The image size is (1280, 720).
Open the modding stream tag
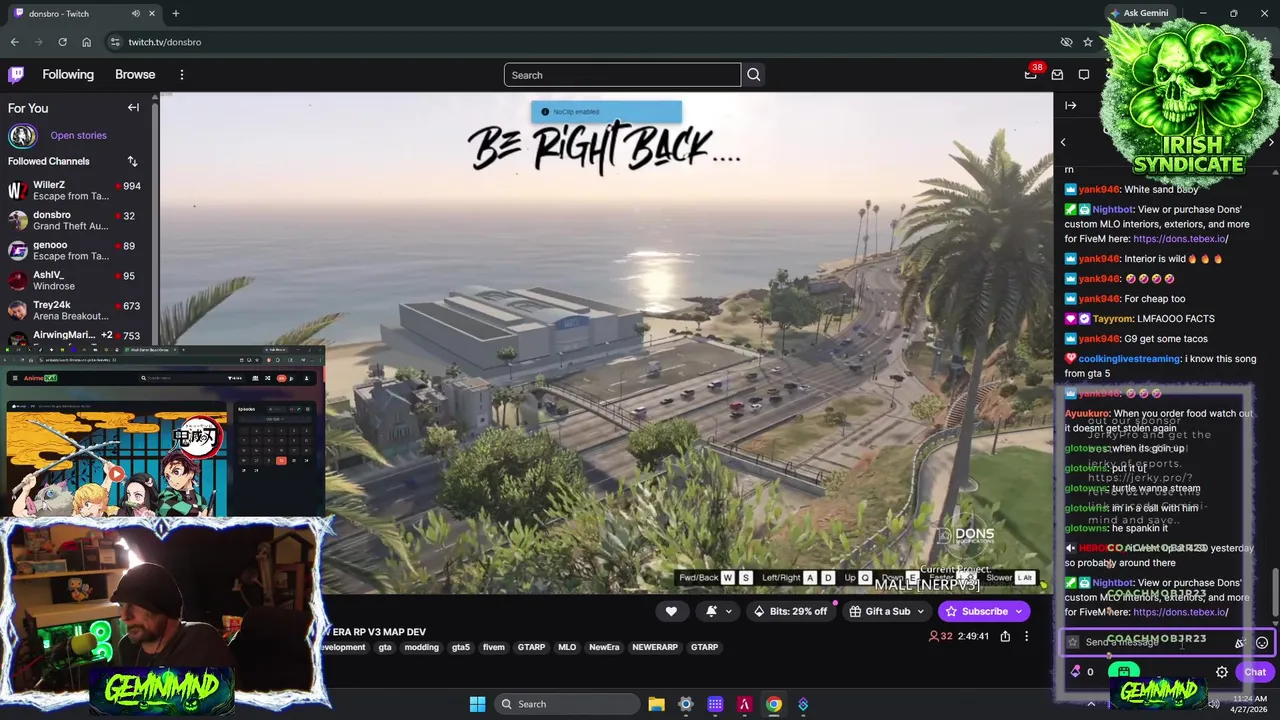click(x=421, y=647)
